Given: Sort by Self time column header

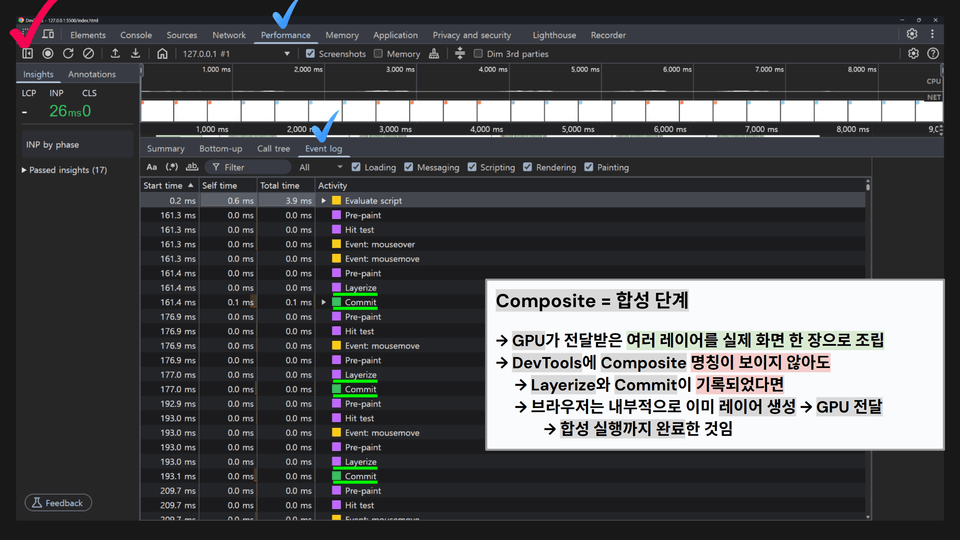Looking at the screenshot, I should (x=228, y=186).
